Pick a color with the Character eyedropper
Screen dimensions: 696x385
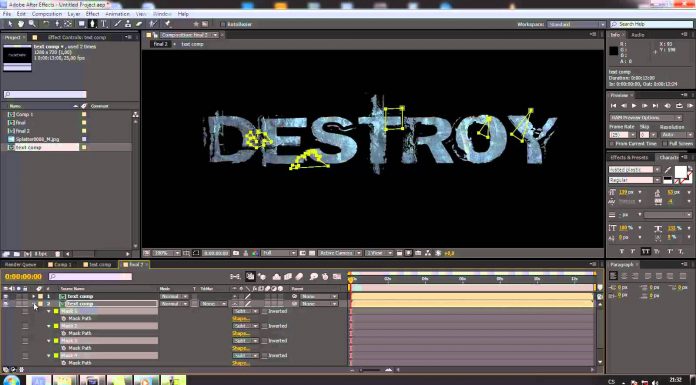[668, 170]
